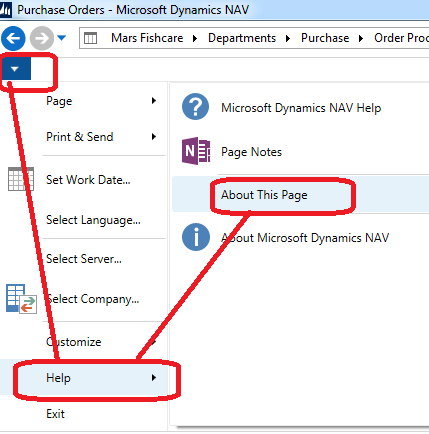Click the Dynamics NAV application logo icon
This screenshot has width=429, height=434.
(6, 10)
